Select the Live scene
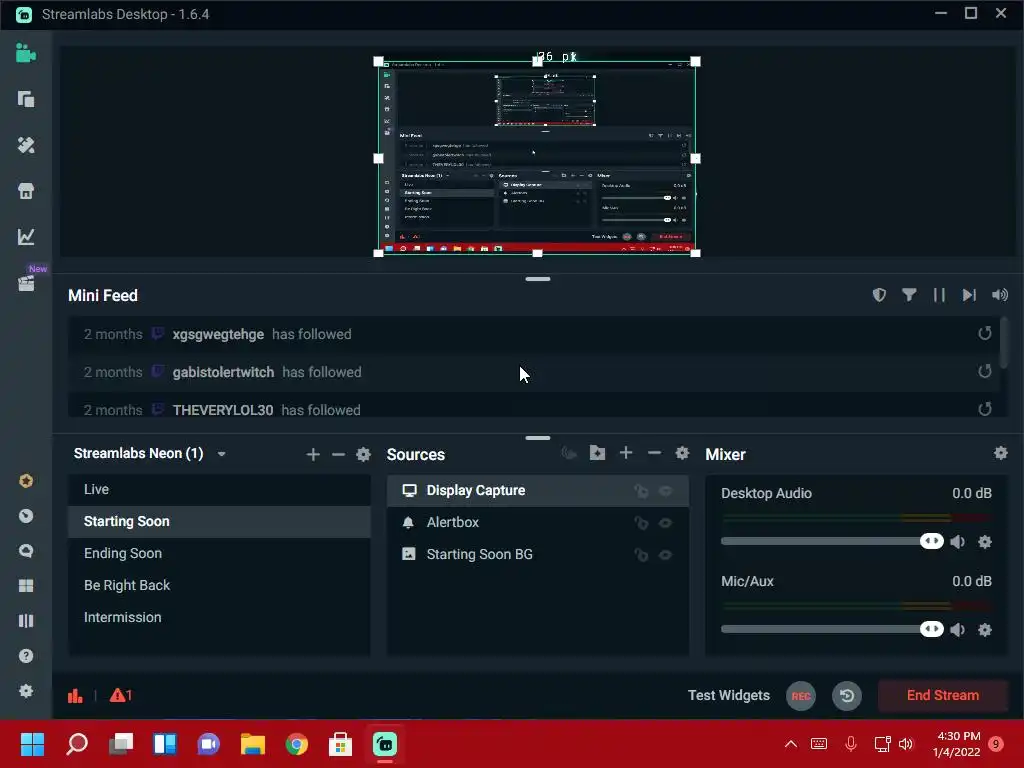 tap(219, 490)
